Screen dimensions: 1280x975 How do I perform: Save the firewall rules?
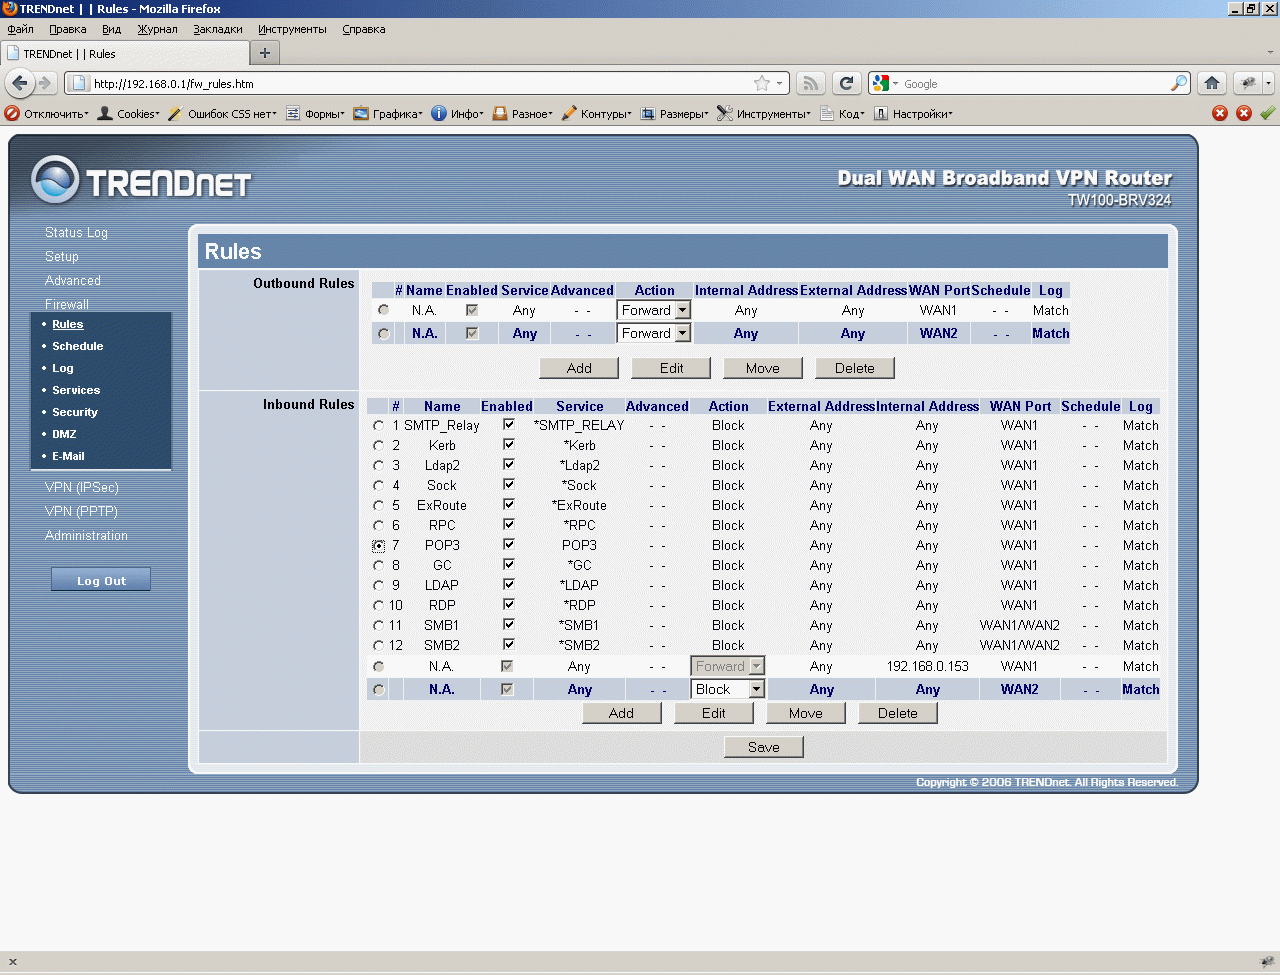click(x=764, y=747)
